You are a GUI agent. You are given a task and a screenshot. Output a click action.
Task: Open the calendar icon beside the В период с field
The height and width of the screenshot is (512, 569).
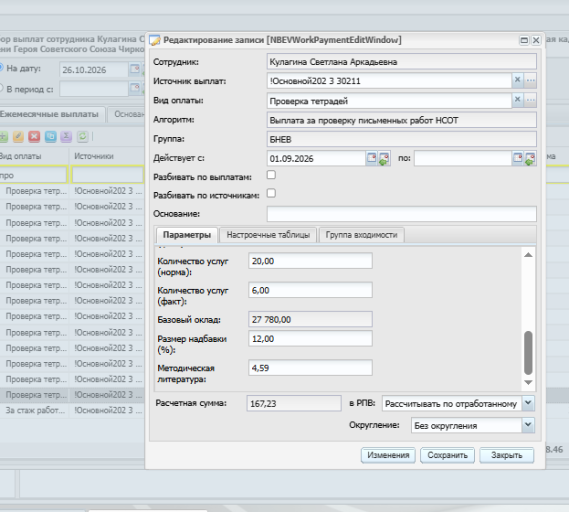(x=135, y=88)
